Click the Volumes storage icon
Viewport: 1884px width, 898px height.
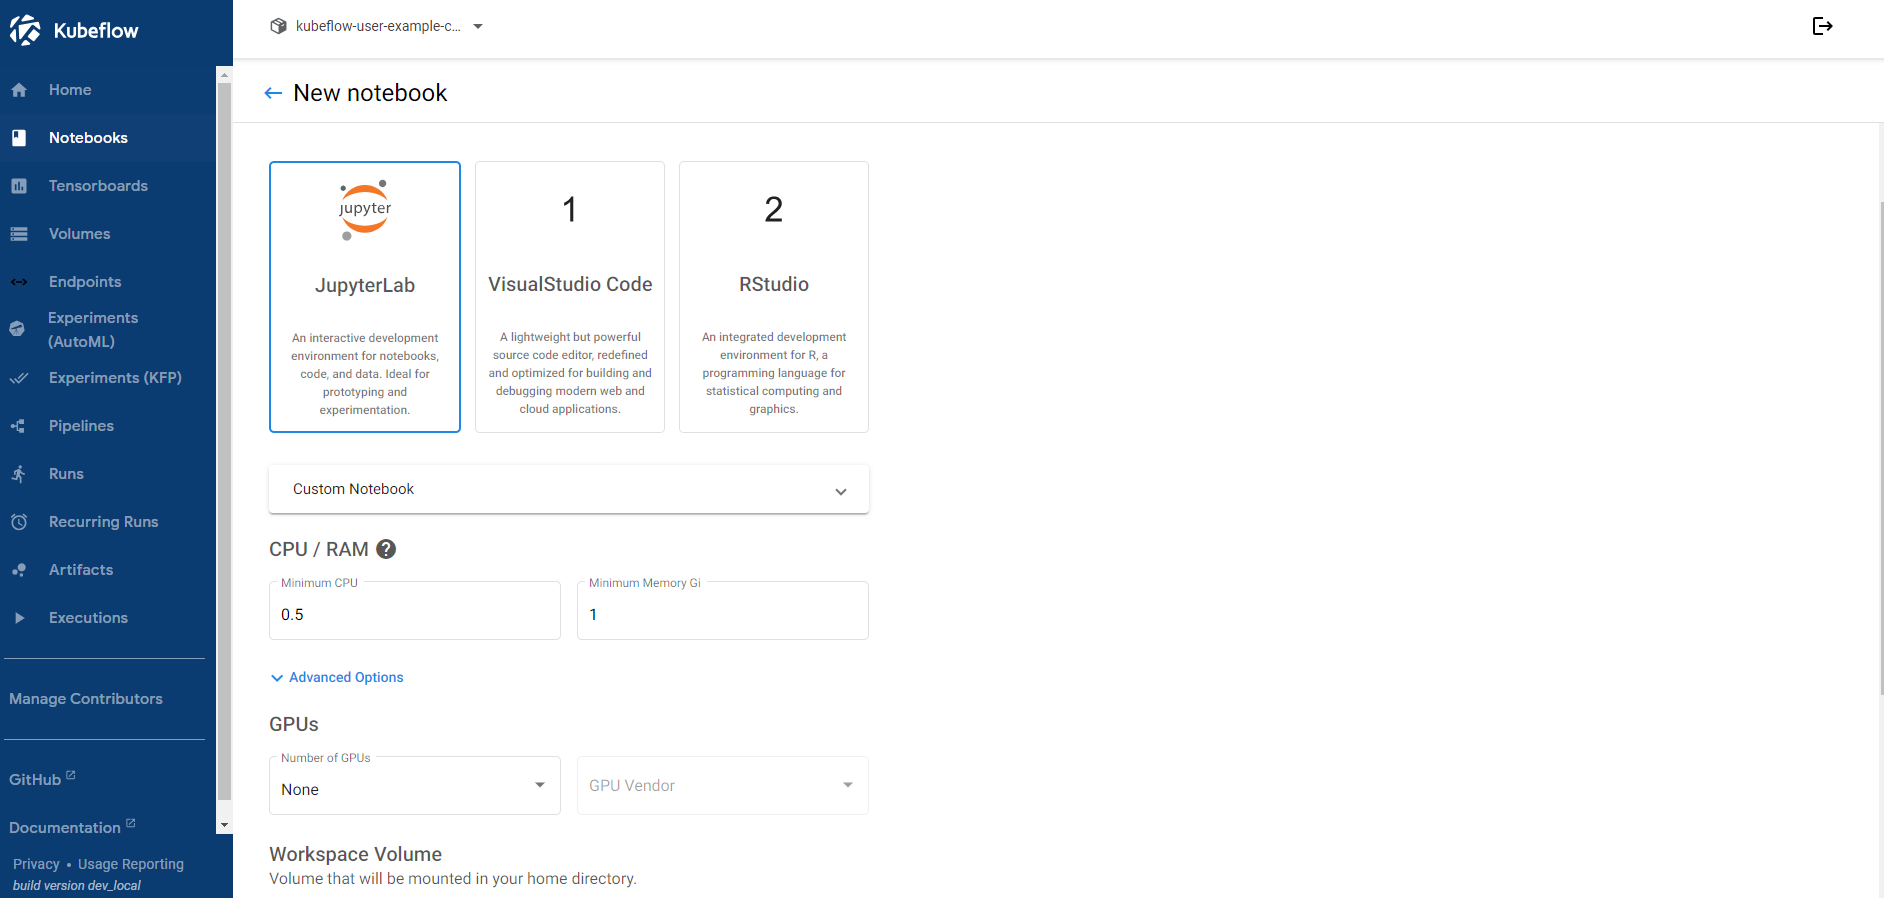tap(19, 234)
